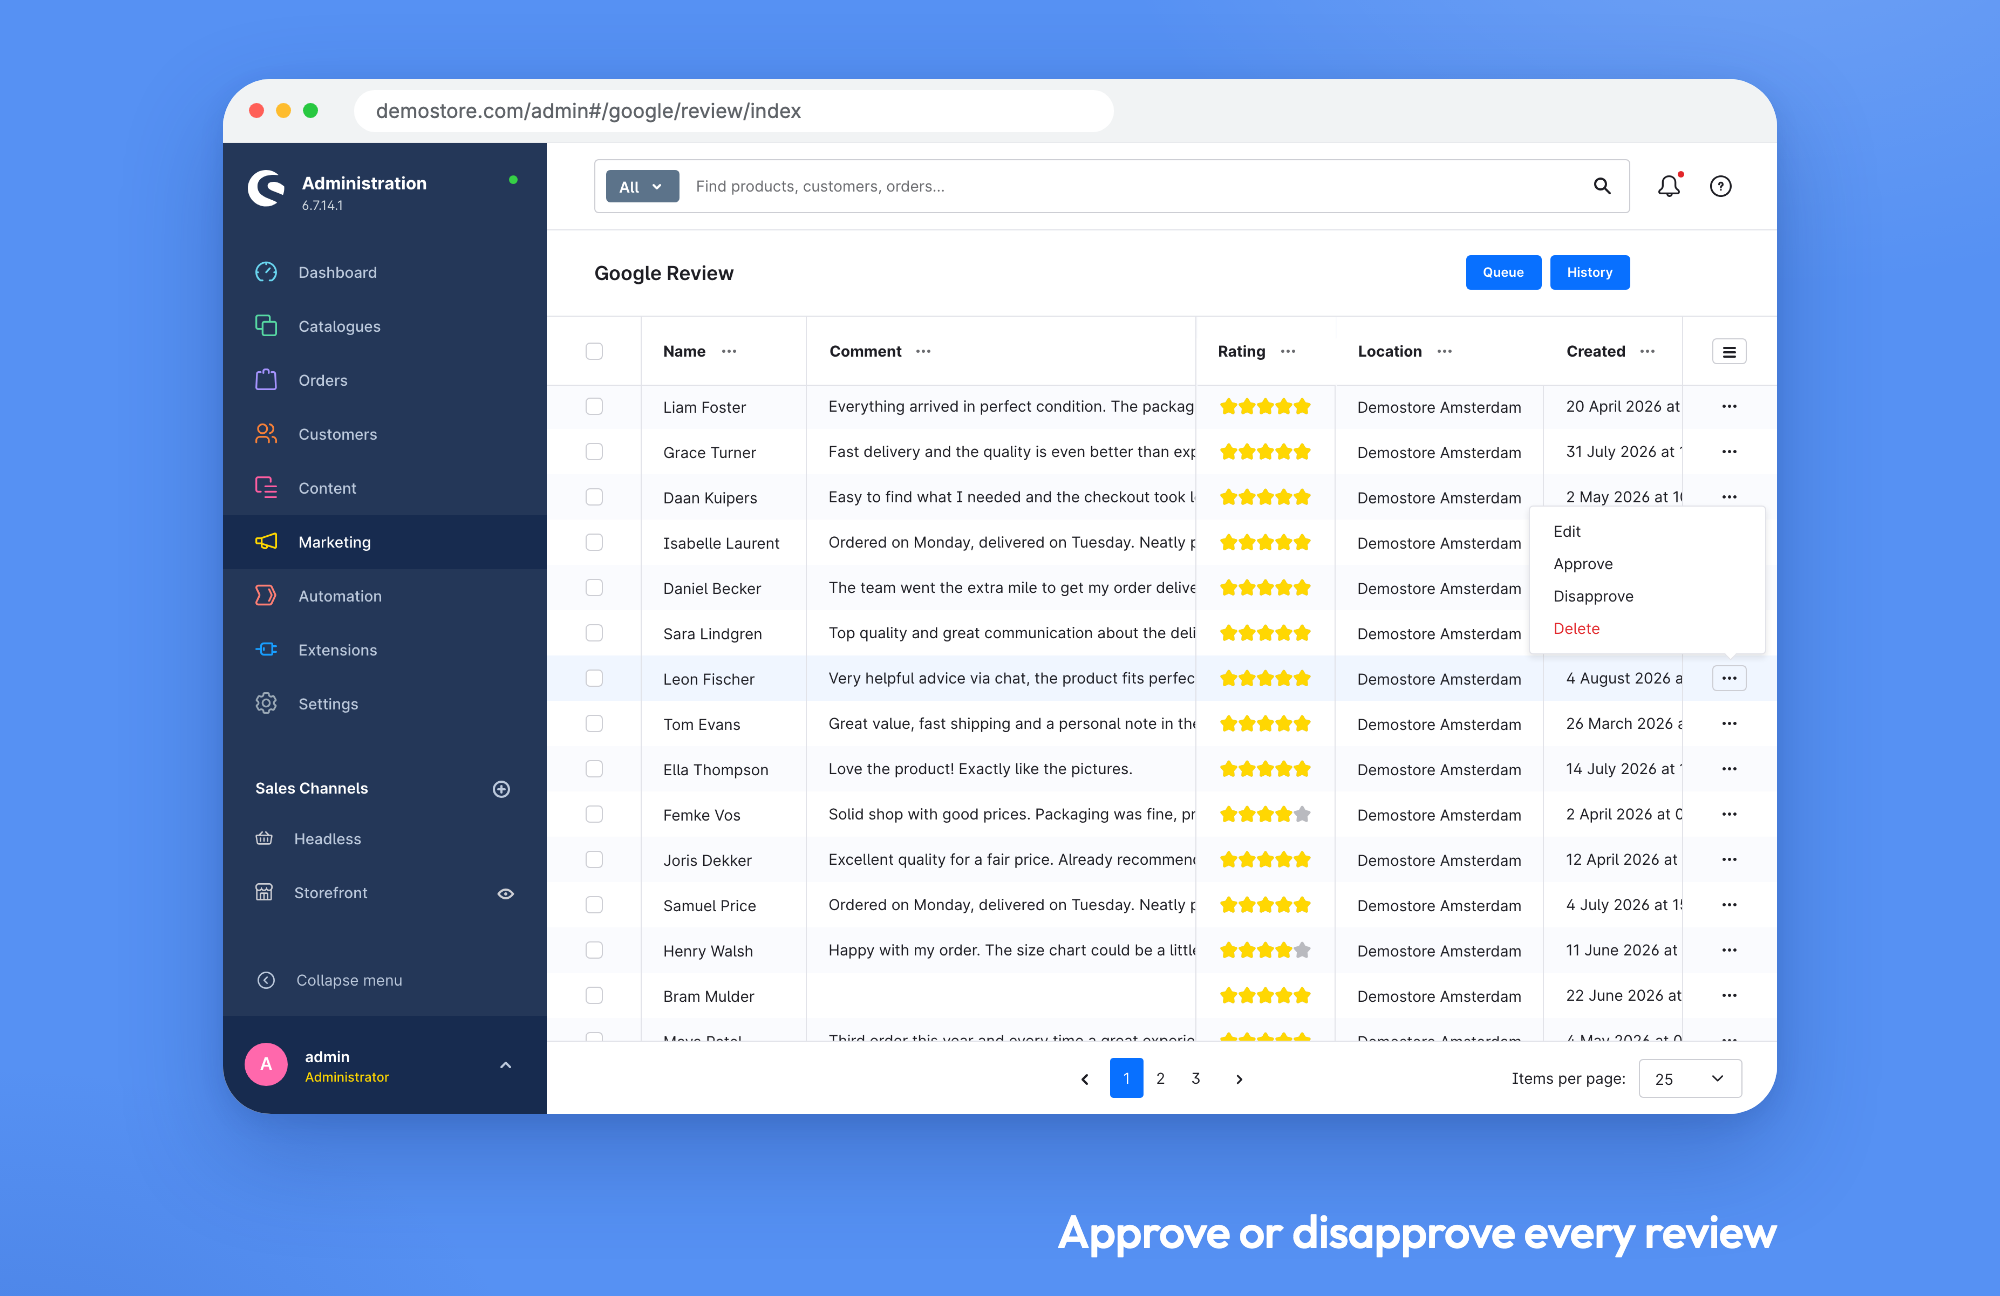
Task: Go to page 2 of reviews
Action: coord(1160,1079)
